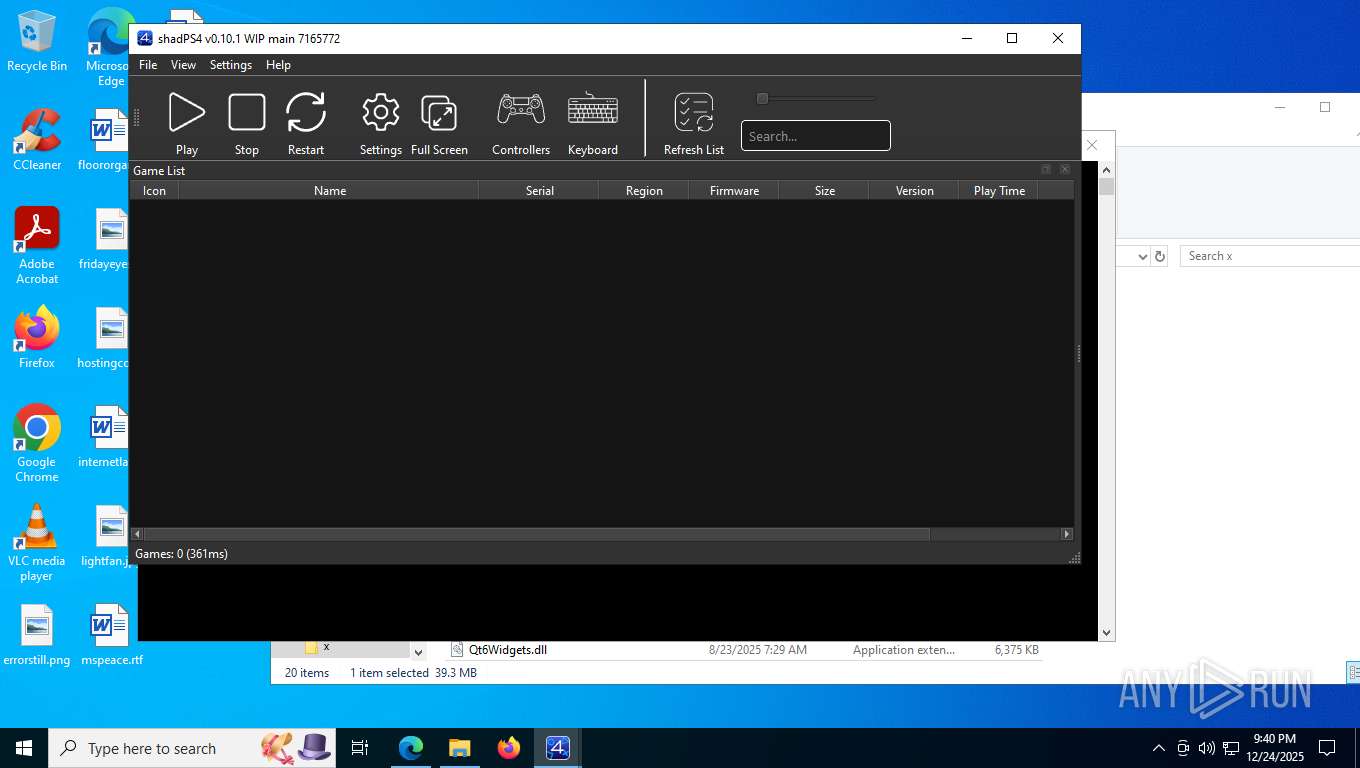Viewport: 1360px width, 768px height.
Task: Open the Firefox desktop shortcut
Action: pos(37,338)
